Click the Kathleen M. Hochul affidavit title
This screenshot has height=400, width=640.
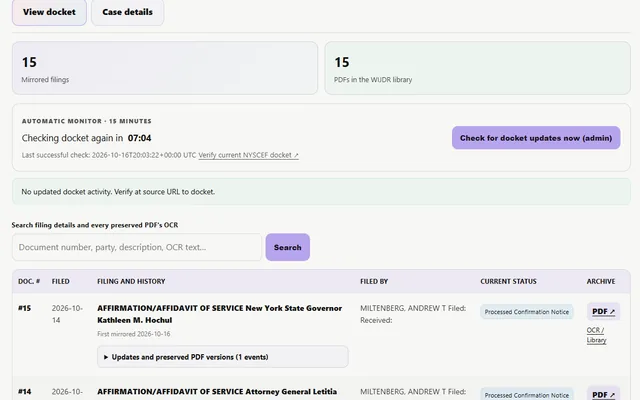[220, 314]
